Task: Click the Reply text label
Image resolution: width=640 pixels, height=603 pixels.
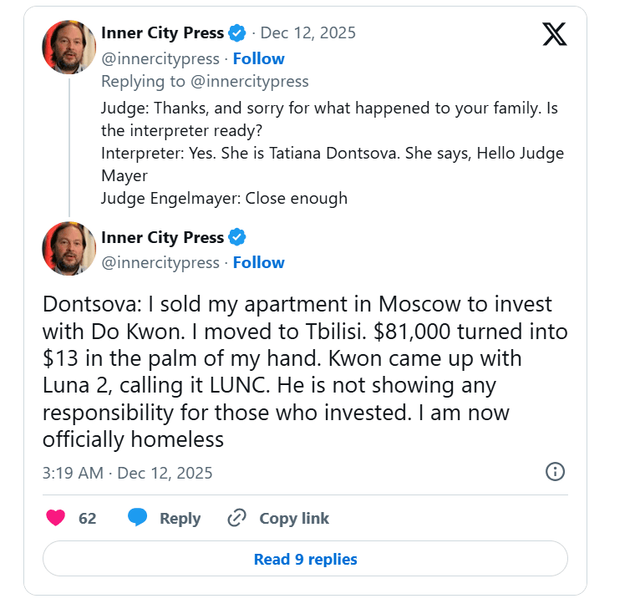Action: click(180, 518)
